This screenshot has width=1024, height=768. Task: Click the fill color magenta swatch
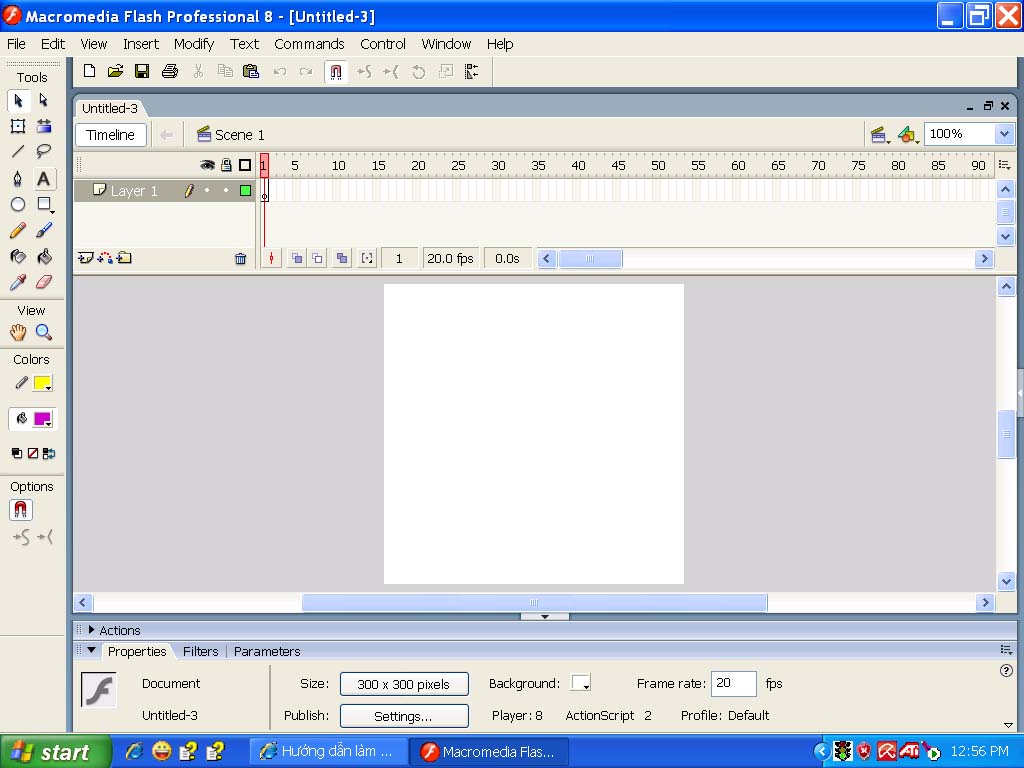[42, 419]
